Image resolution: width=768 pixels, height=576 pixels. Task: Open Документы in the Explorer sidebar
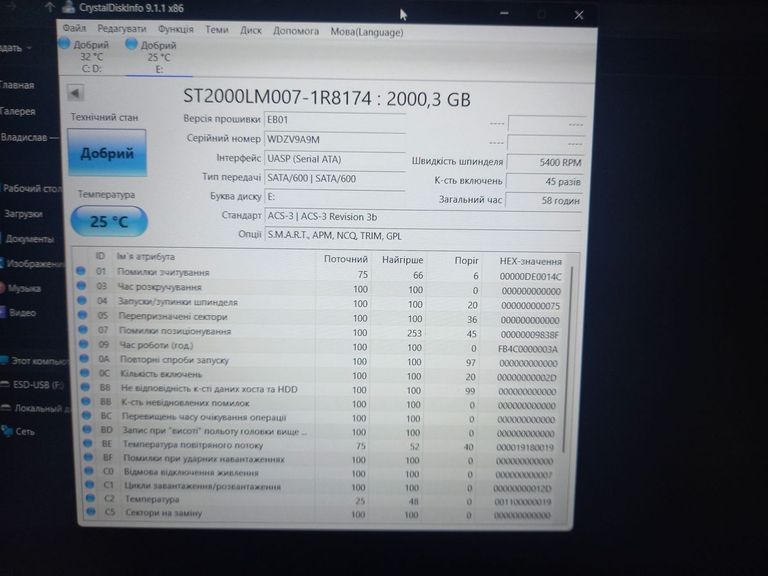tap(29, 239)
